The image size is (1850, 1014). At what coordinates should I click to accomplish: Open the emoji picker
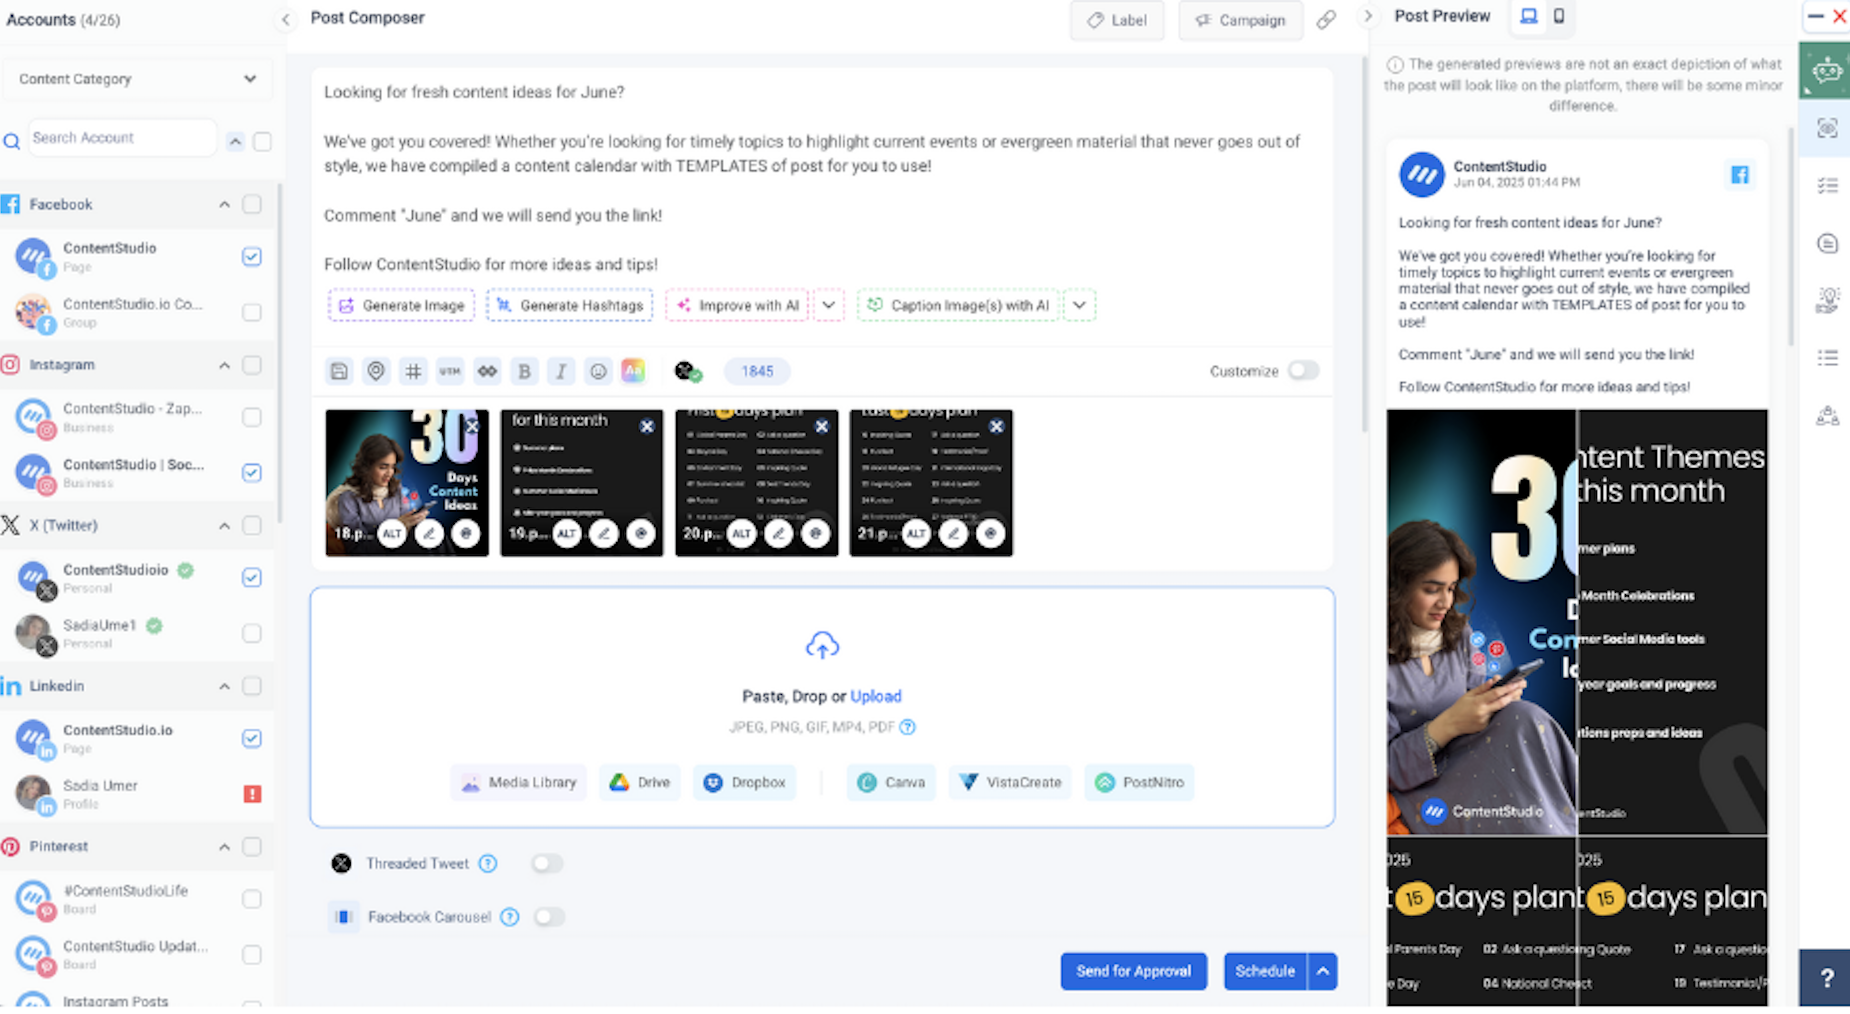click(x=598, y=371)
